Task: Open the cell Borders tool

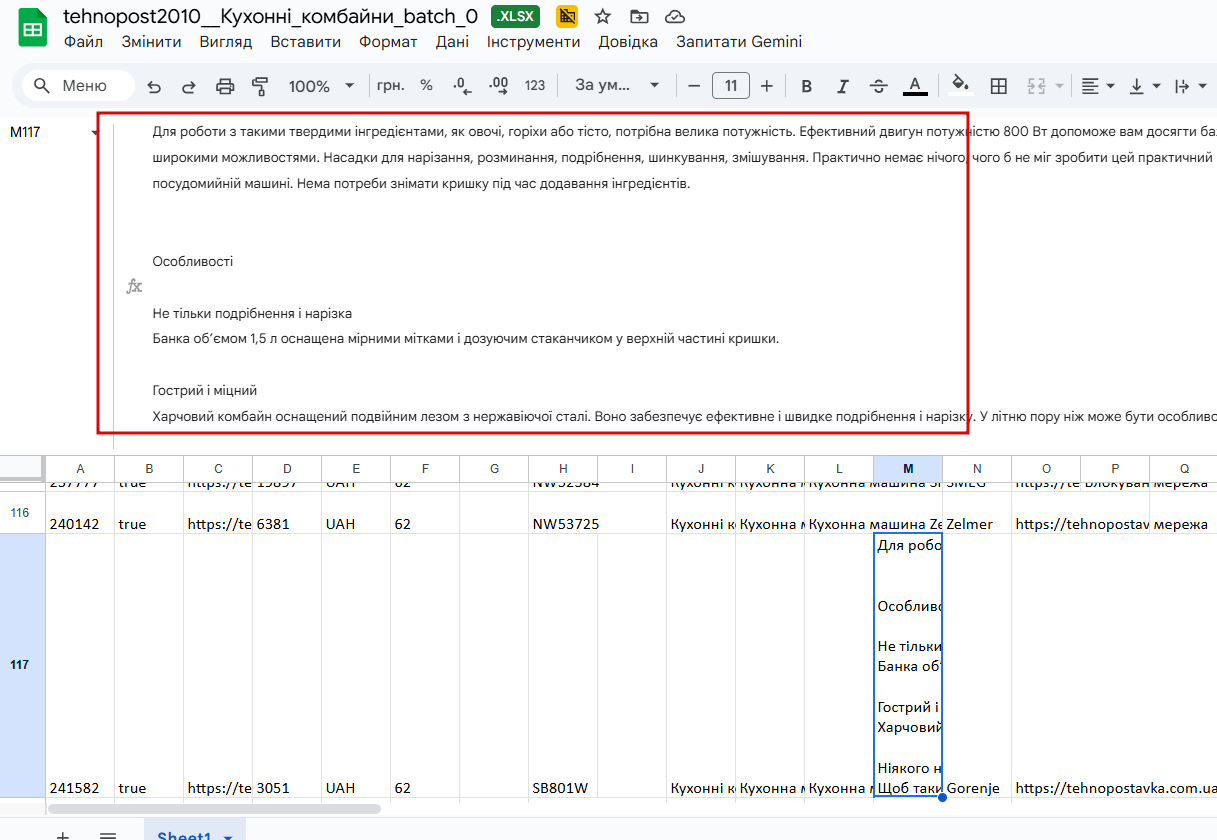Action: (x=998, y=86)
